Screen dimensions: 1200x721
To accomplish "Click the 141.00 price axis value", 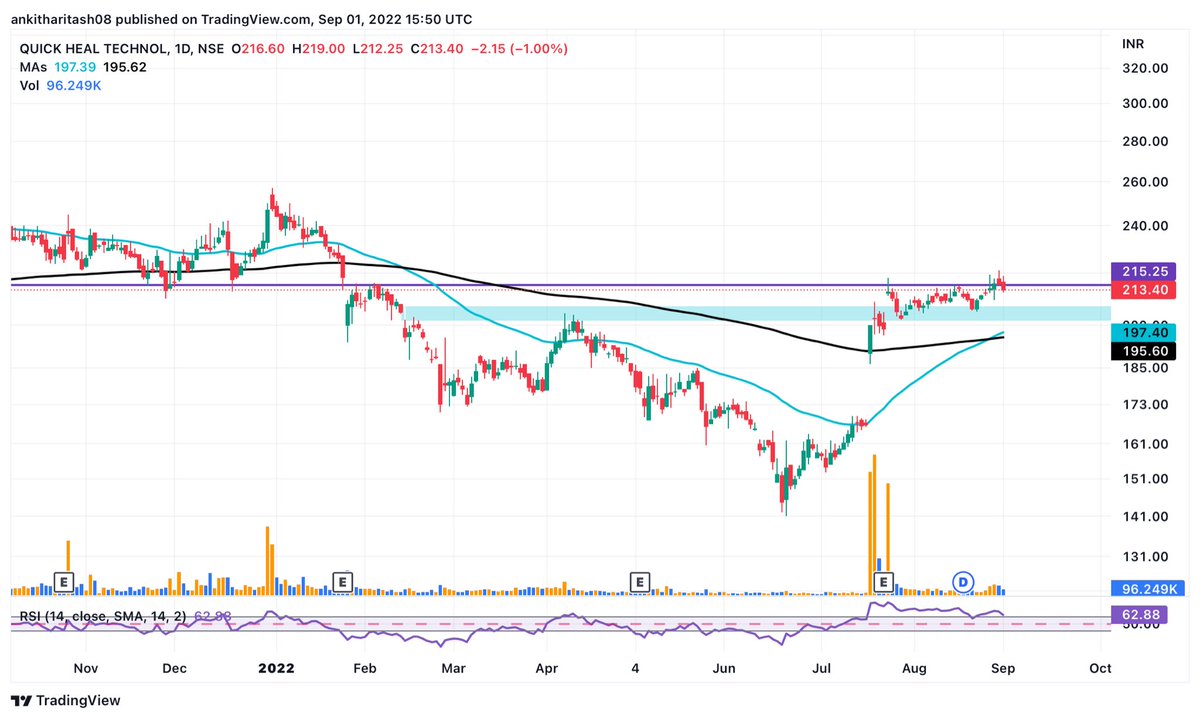I will click(1146, 517).
